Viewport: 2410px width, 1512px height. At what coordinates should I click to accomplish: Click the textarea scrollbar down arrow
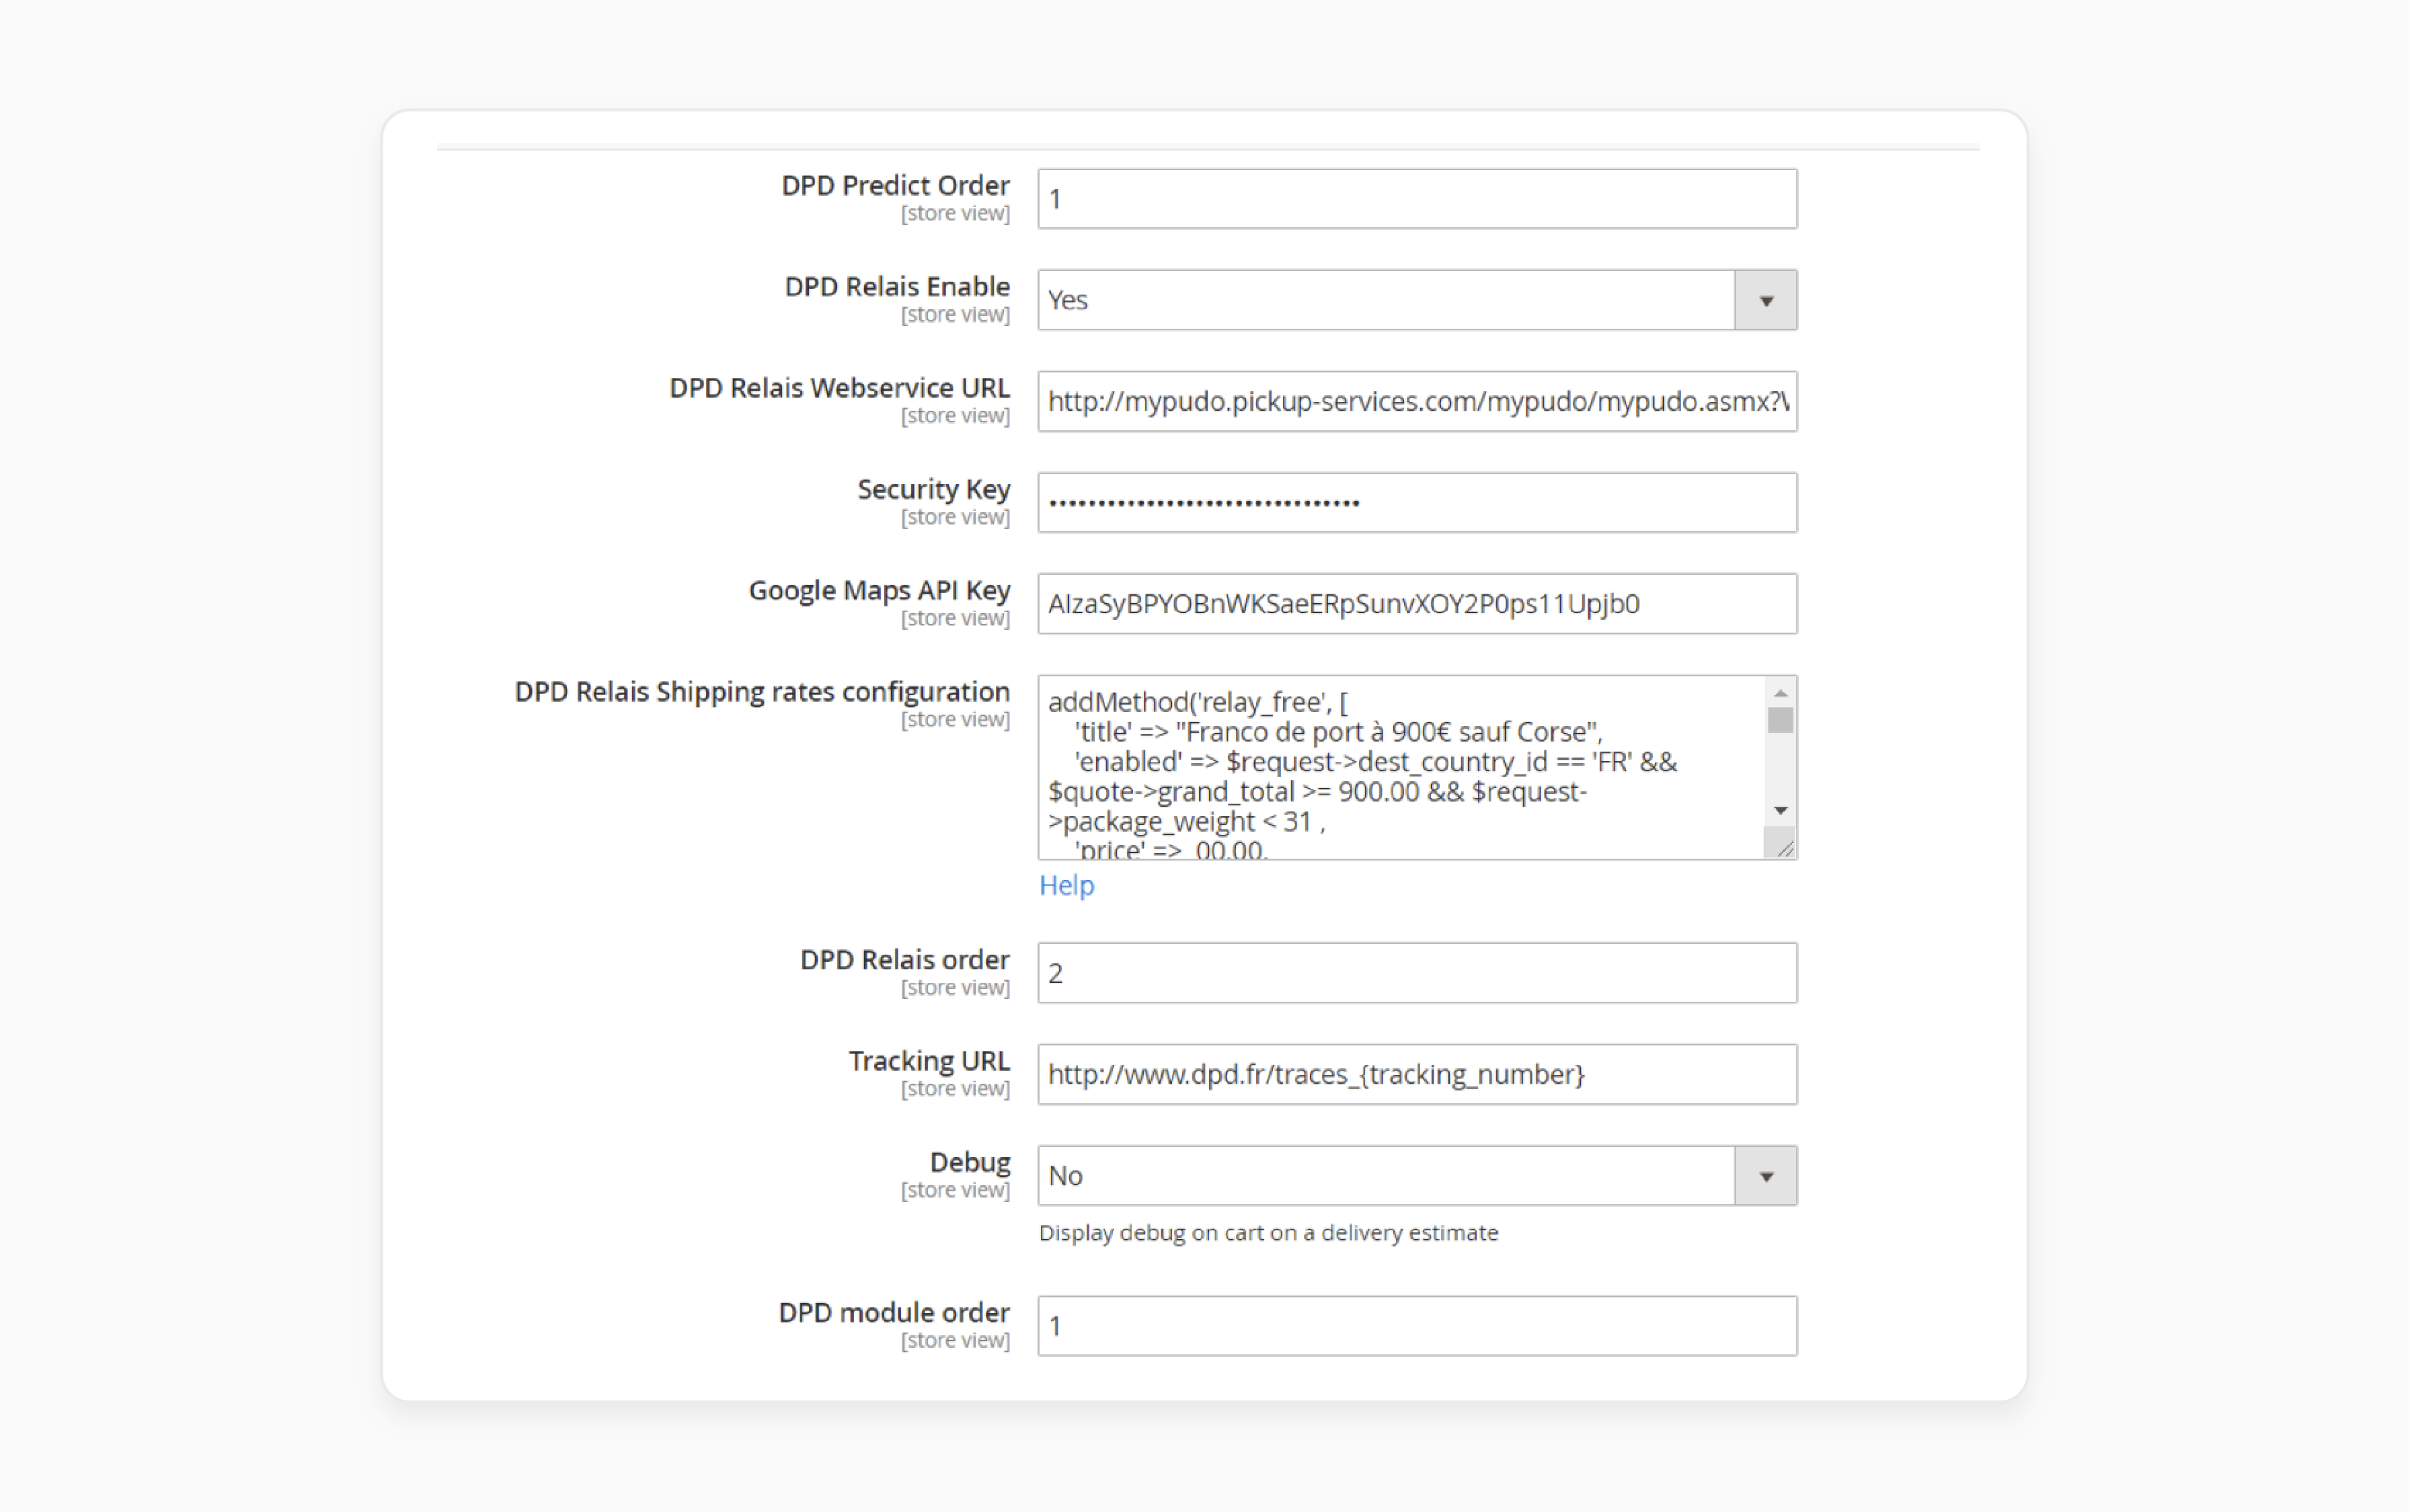point(1780,811)
